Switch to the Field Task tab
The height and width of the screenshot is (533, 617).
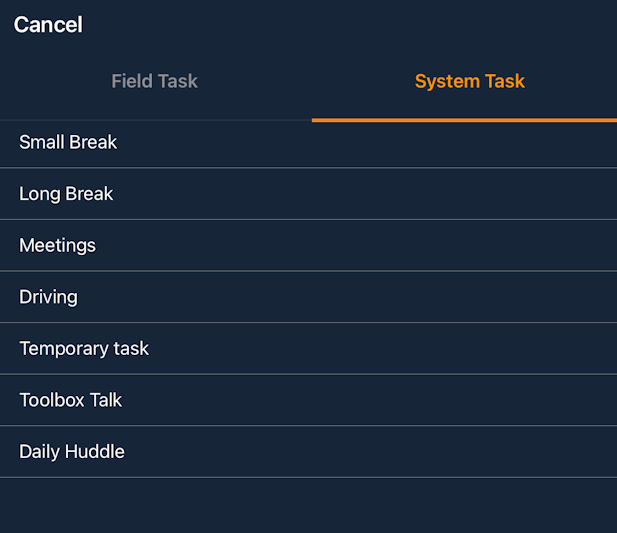coord(154,82)
